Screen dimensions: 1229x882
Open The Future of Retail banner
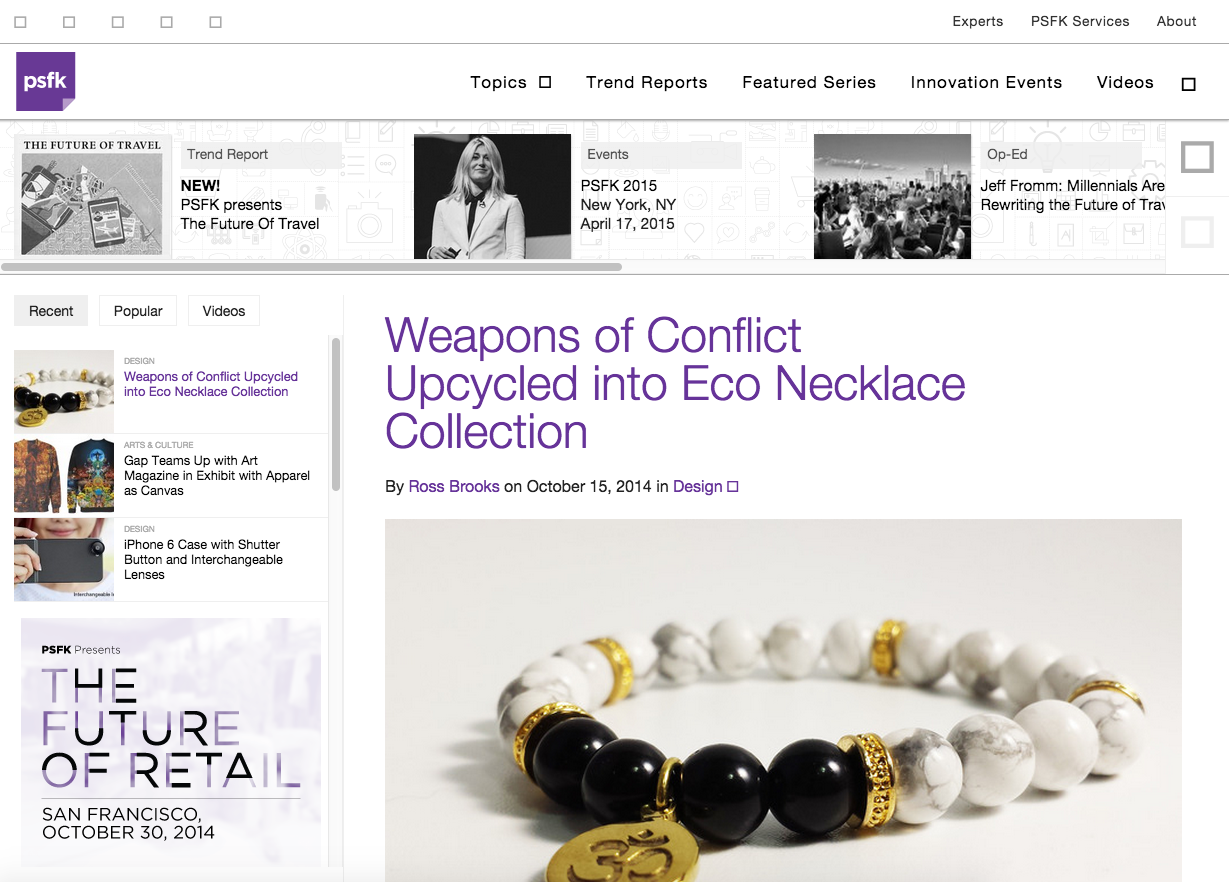pos(171,741)
